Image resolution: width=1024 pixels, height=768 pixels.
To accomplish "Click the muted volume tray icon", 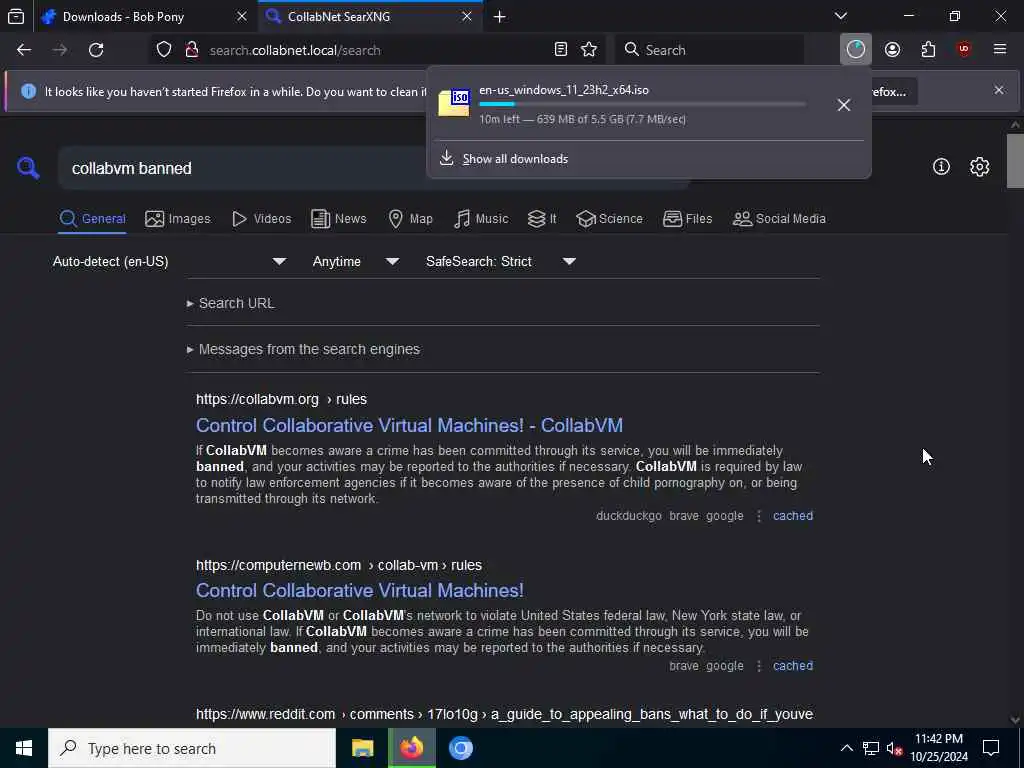I will click(x=894, y=748).
